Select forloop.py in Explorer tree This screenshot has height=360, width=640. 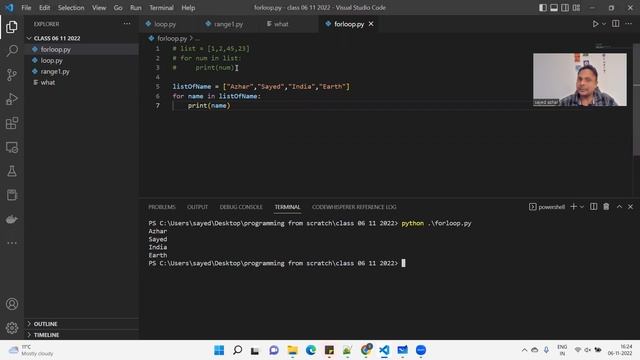coord(82,49)
